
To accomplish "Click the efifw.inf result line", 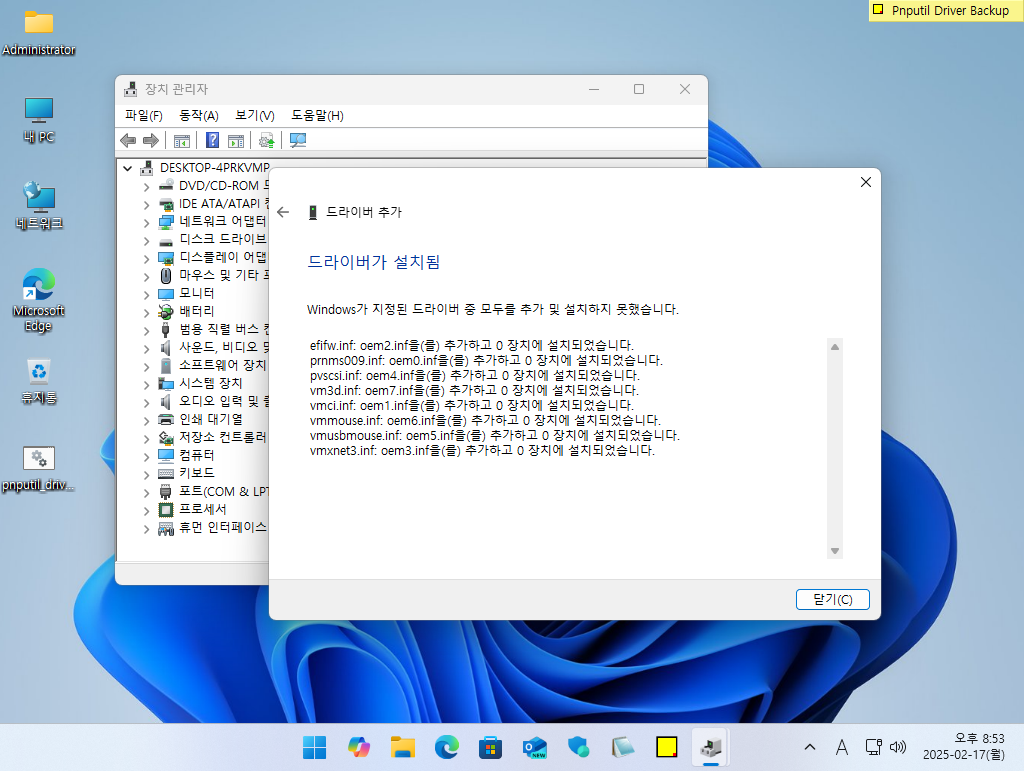I will 472,345.
